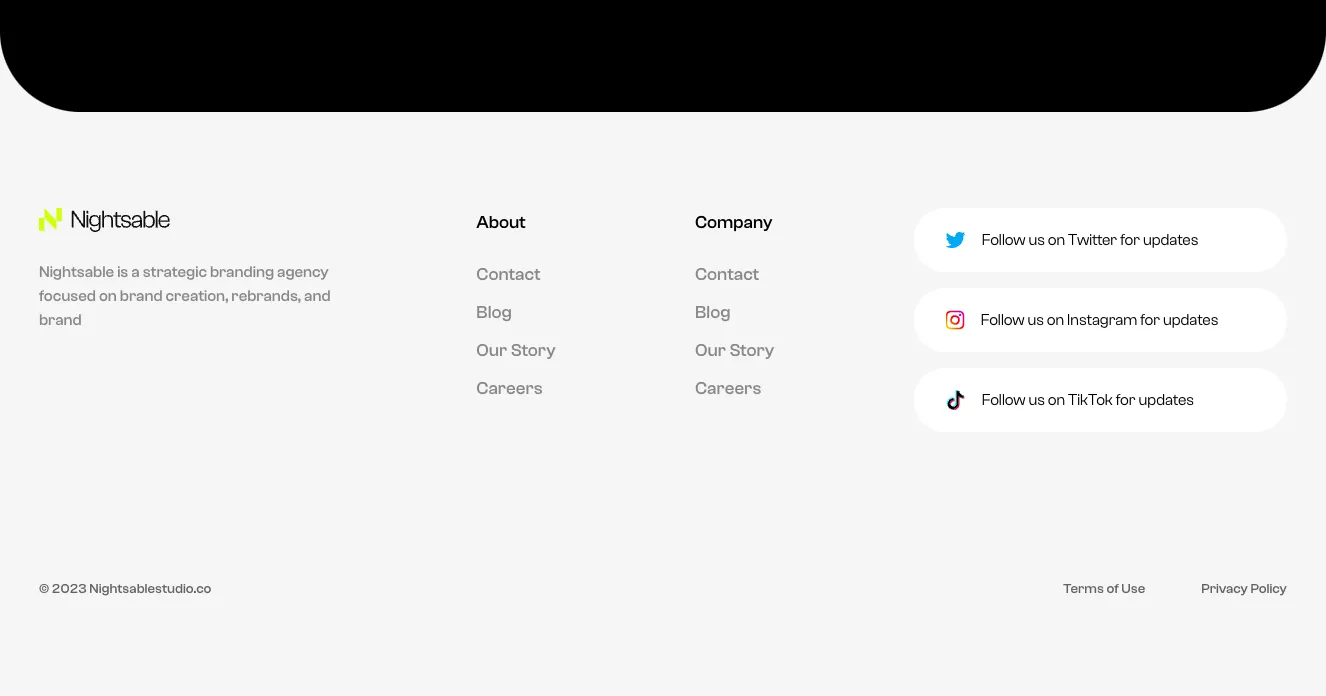The image size is (1326, 696).
Task: Click the Nightsable agency description paragraph
Action: (185, 296)
